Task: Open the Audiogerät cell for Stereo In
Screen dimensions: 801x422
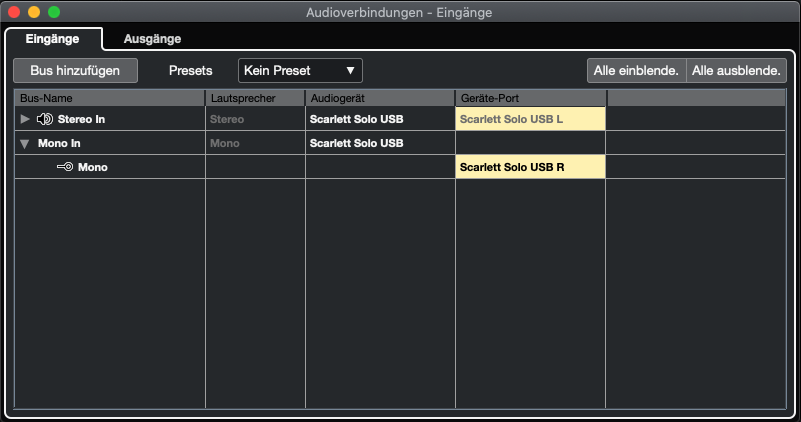Action: [380, 119]
